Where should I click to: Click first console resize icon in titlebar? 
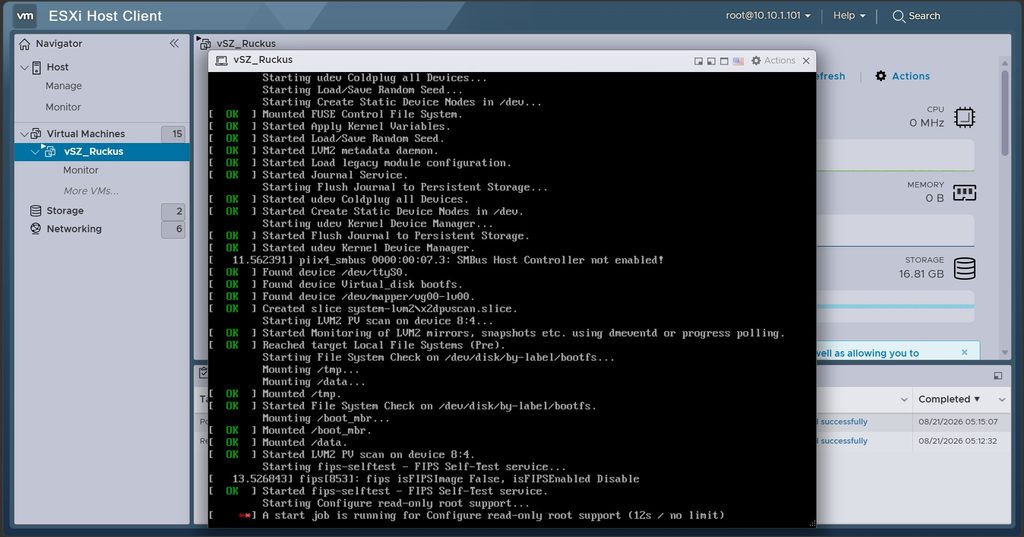pos(698,61)
